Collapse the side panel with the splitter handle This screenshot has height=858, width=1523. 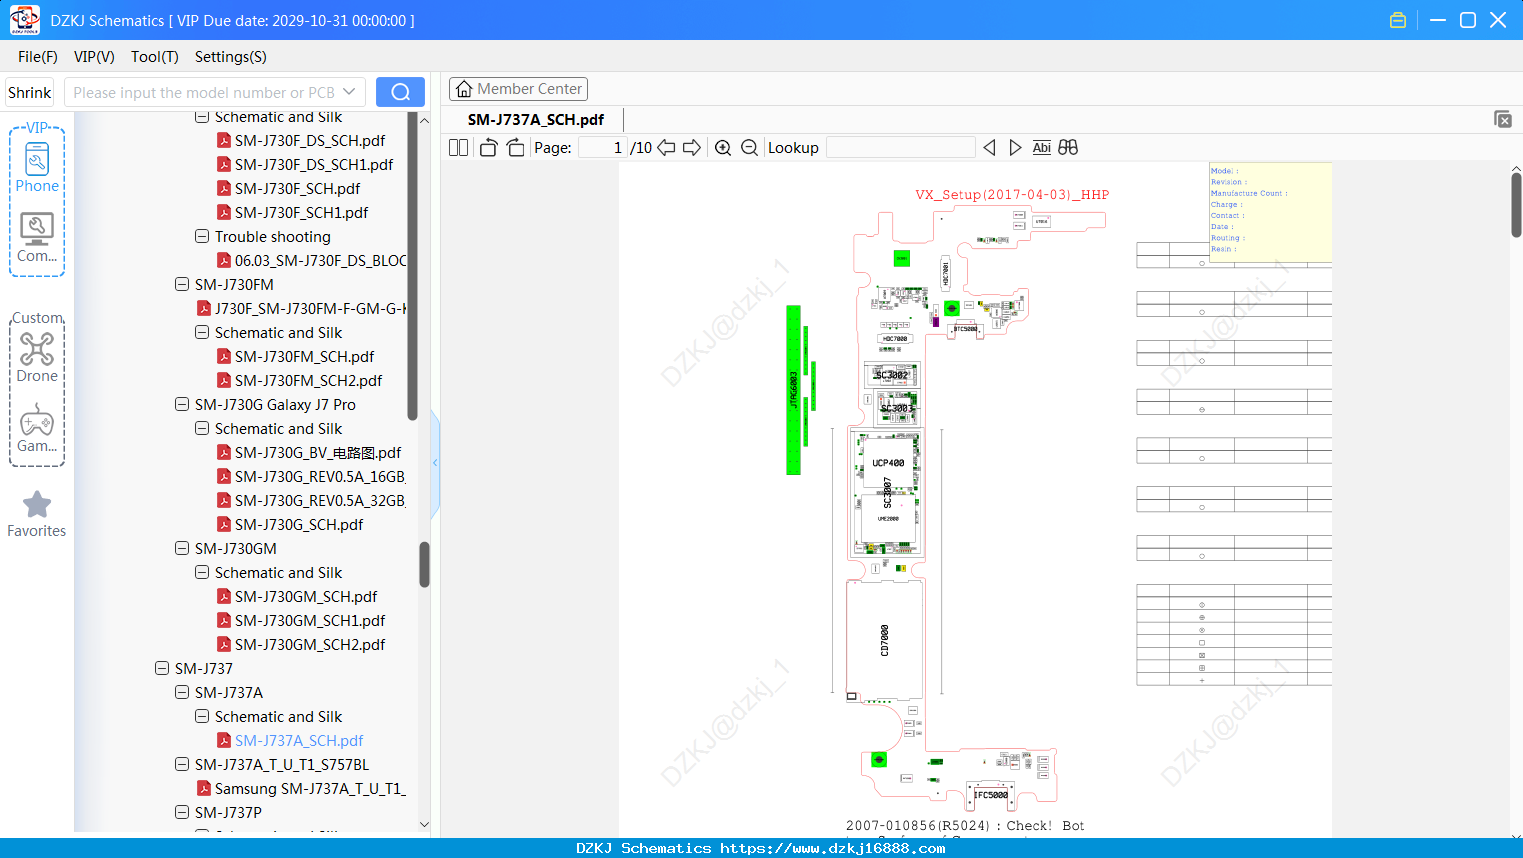[x=435, y=463]
